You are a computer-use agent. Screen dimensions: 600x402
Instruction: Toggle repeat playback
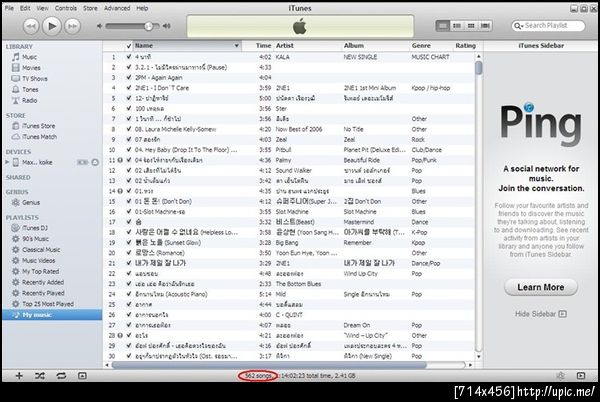click(61, 376)
